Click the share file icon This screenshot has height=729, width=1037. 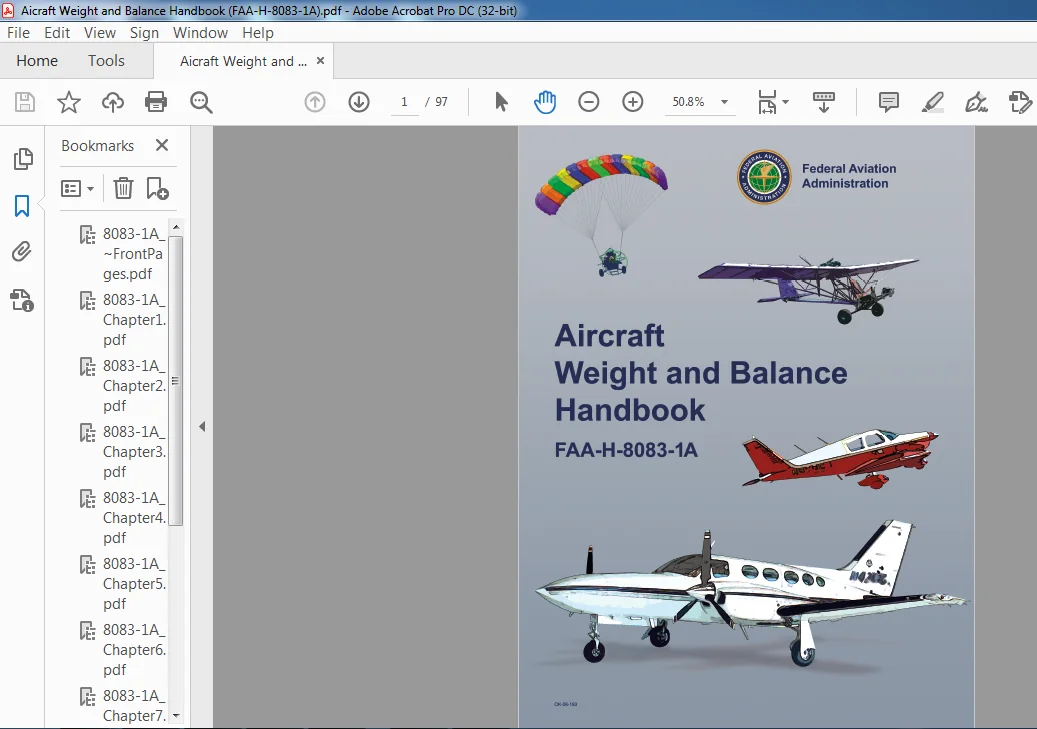(x=1020, y=102)
